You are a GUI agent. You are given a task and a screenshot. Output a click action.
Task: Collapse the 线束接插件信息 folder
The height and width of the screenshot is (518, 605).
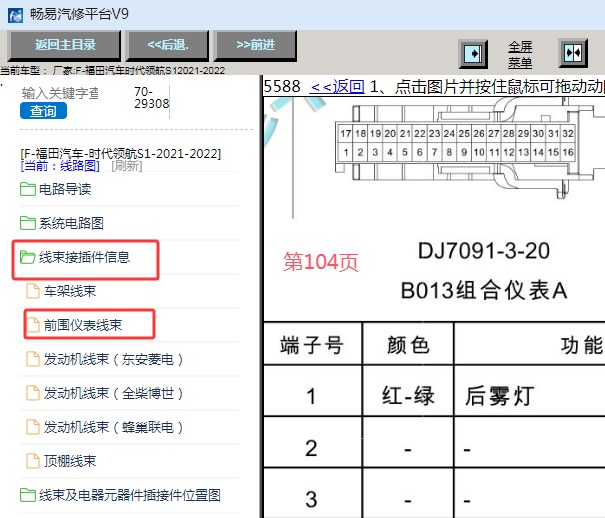tap(84, 257)
